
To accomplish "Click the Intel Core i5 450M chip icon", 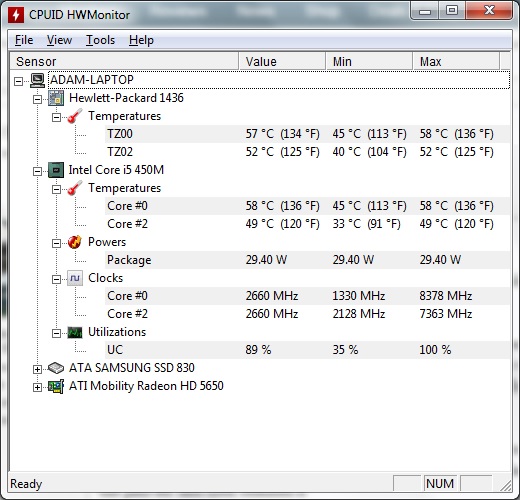I will tap(56, 170).
